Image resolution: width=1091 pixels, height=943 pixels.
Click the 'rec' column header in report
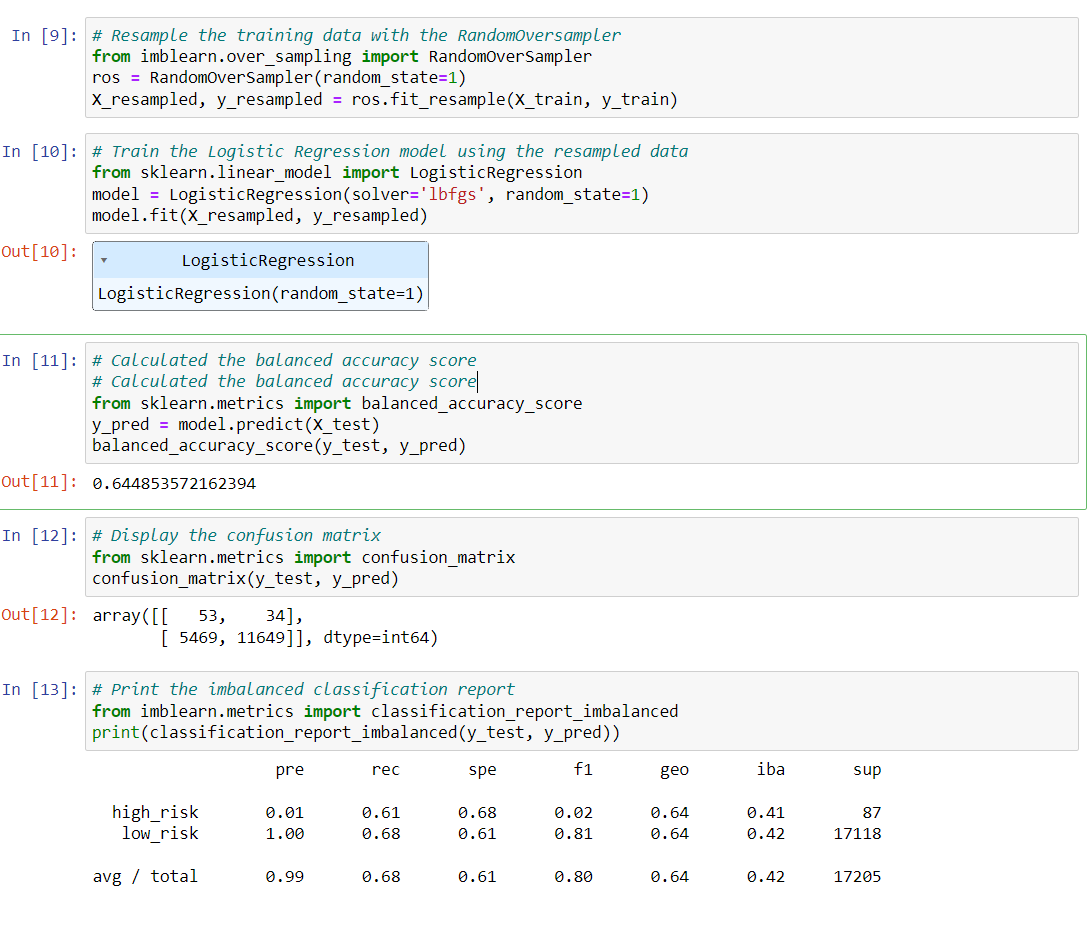coord(385,770)
